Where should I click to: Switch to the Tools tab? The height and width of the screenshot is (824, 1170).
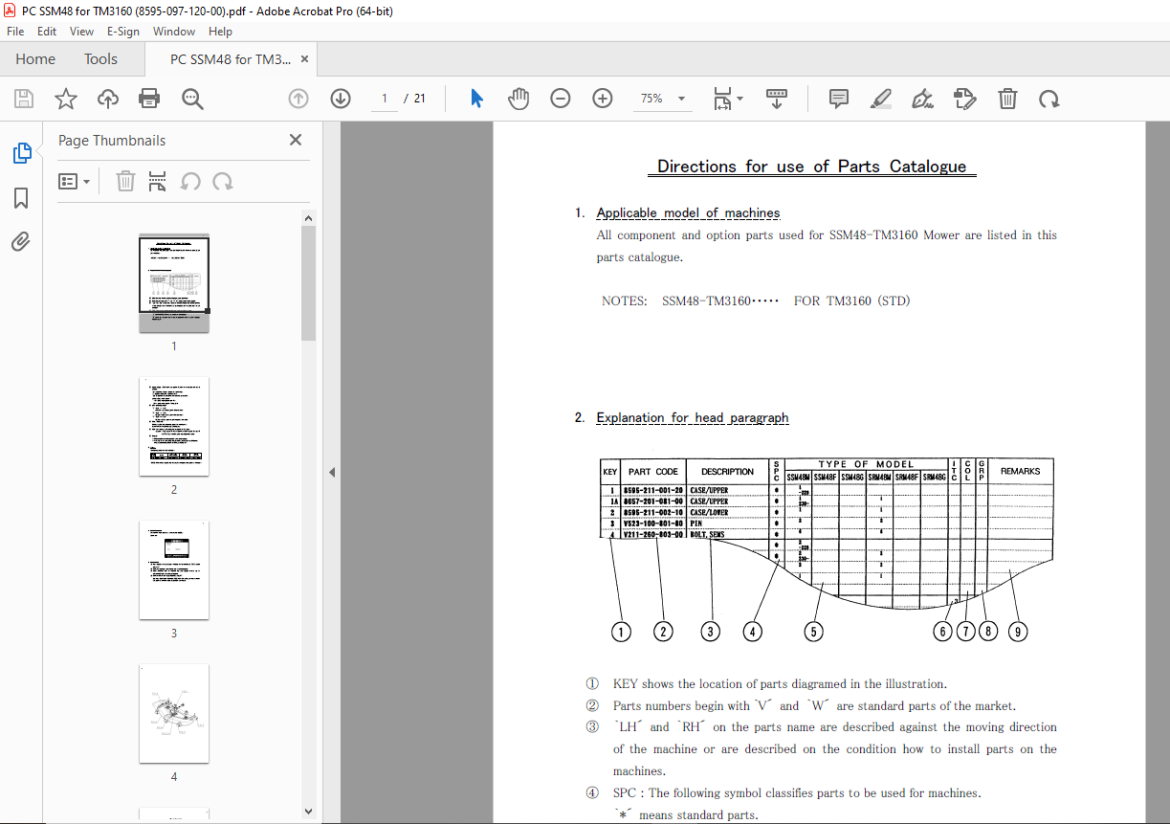pos(101,59)
